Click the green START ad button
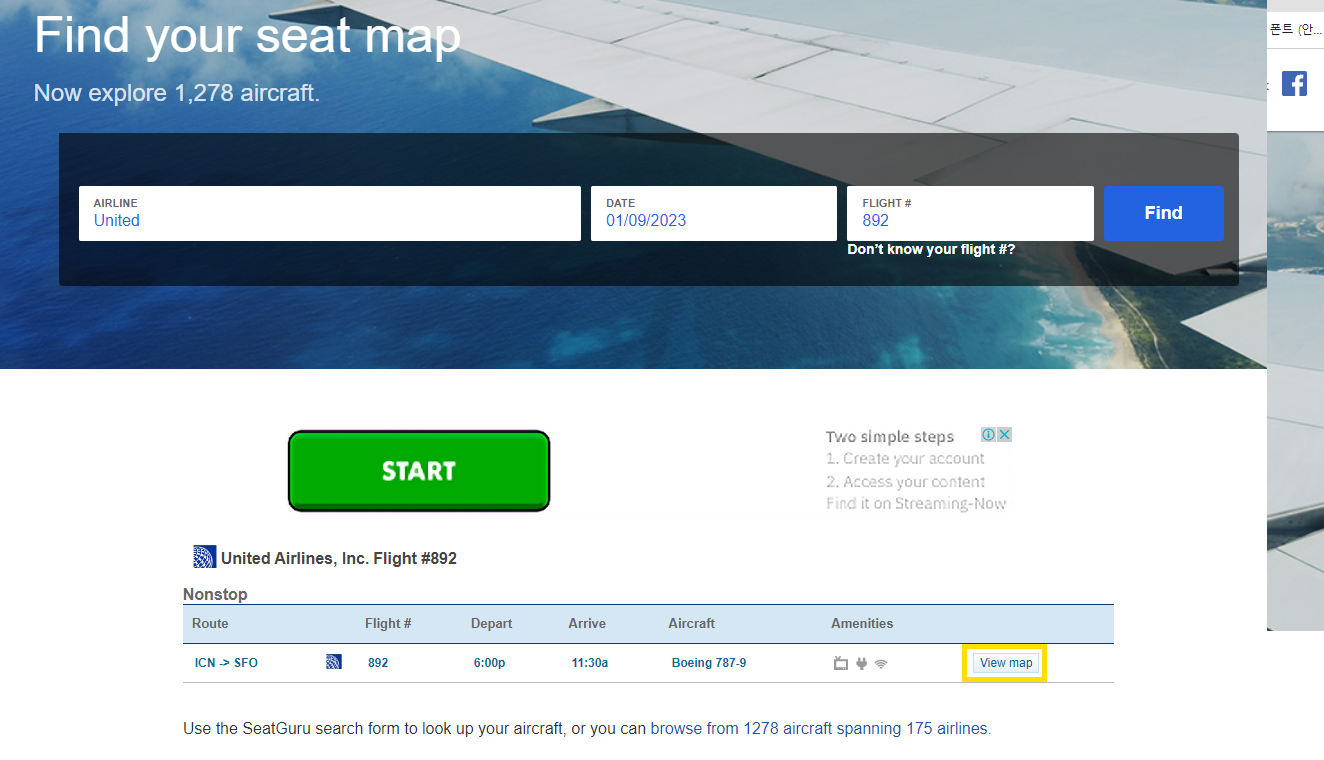The width and height of the screenshot is (1324, 760). (x=419, y=471)
